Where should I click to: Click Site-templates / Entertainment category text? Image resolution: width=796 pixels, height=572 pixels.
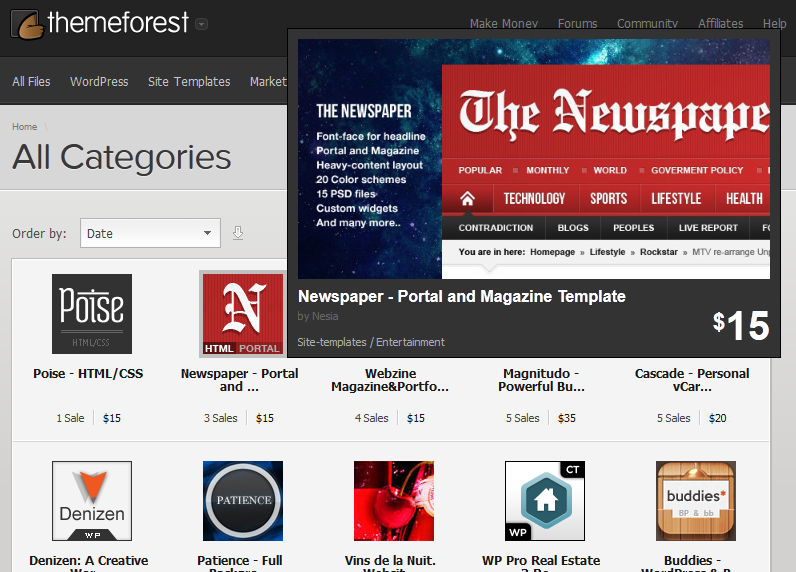coord(371,342)
